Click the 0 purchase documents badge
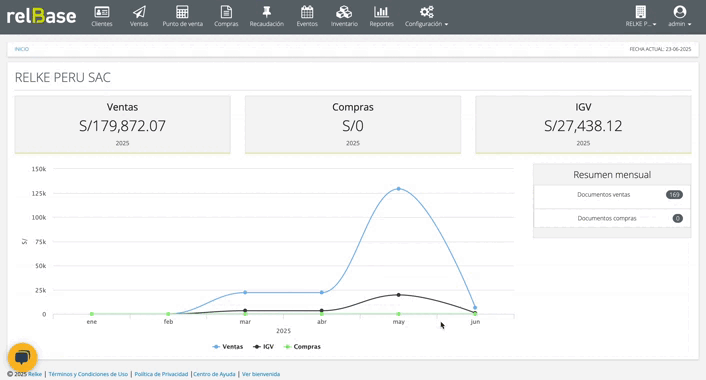 [x=678, y=218]
